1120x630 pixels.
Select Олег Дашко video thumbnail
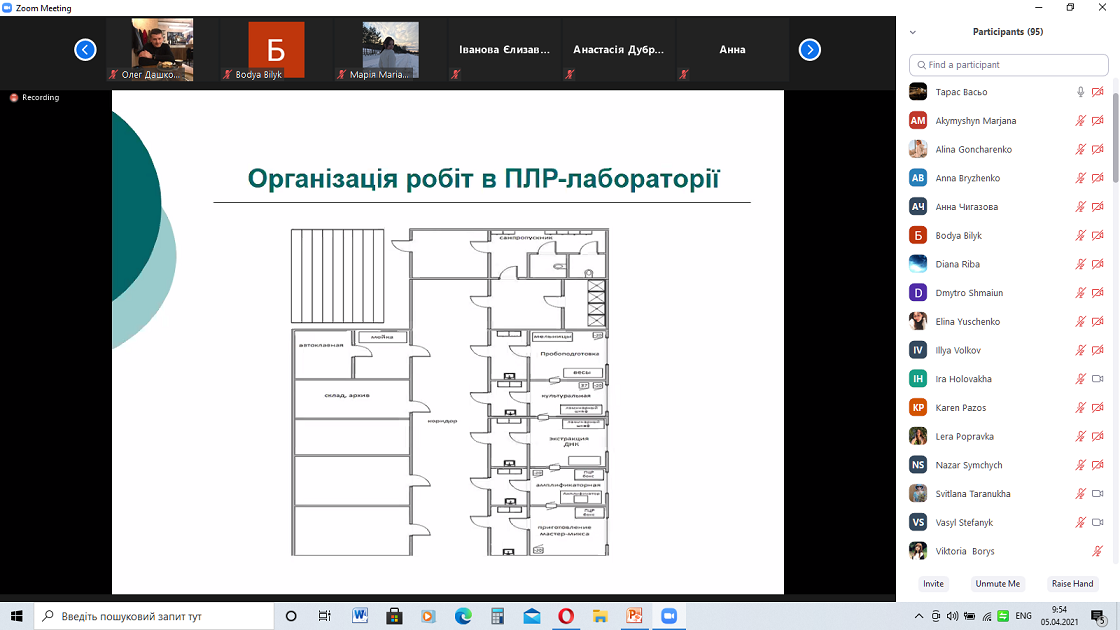162,49
